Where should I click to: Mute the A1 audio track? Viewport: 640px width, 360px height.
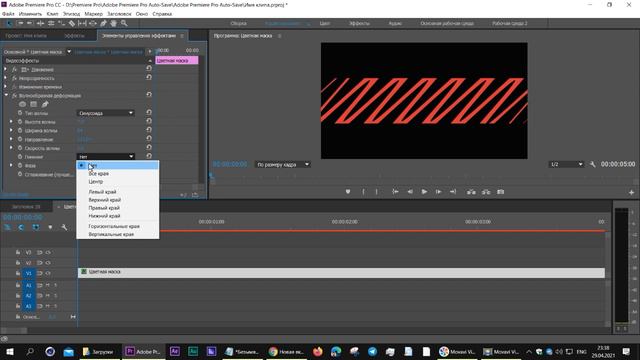[48, 285]
